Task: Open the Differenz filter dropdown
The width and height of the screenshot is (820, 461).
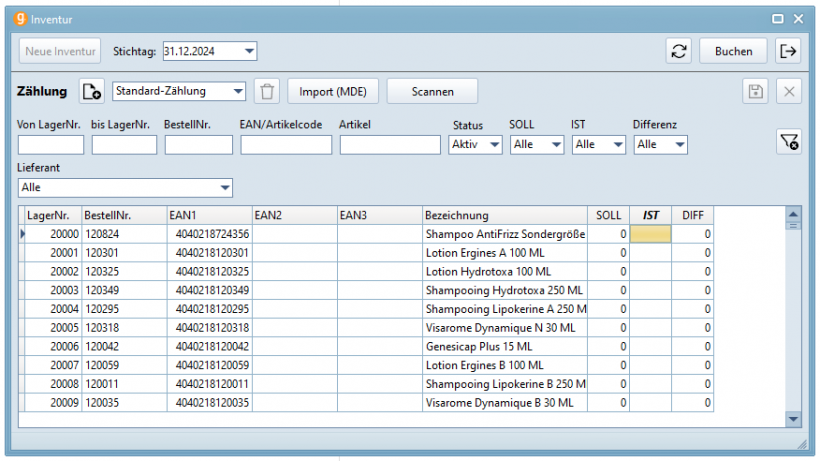Action: [x=680, y=145]
